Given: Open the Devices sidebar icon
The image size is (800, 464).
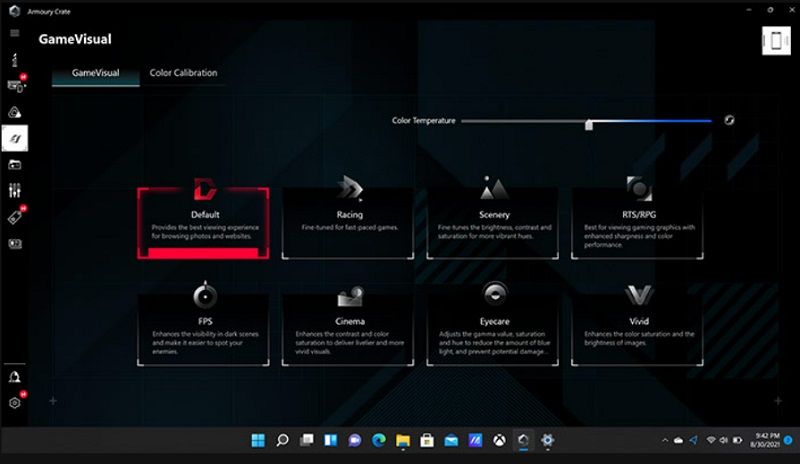Looking at the screenshot, I should click(x=15, y=86).
